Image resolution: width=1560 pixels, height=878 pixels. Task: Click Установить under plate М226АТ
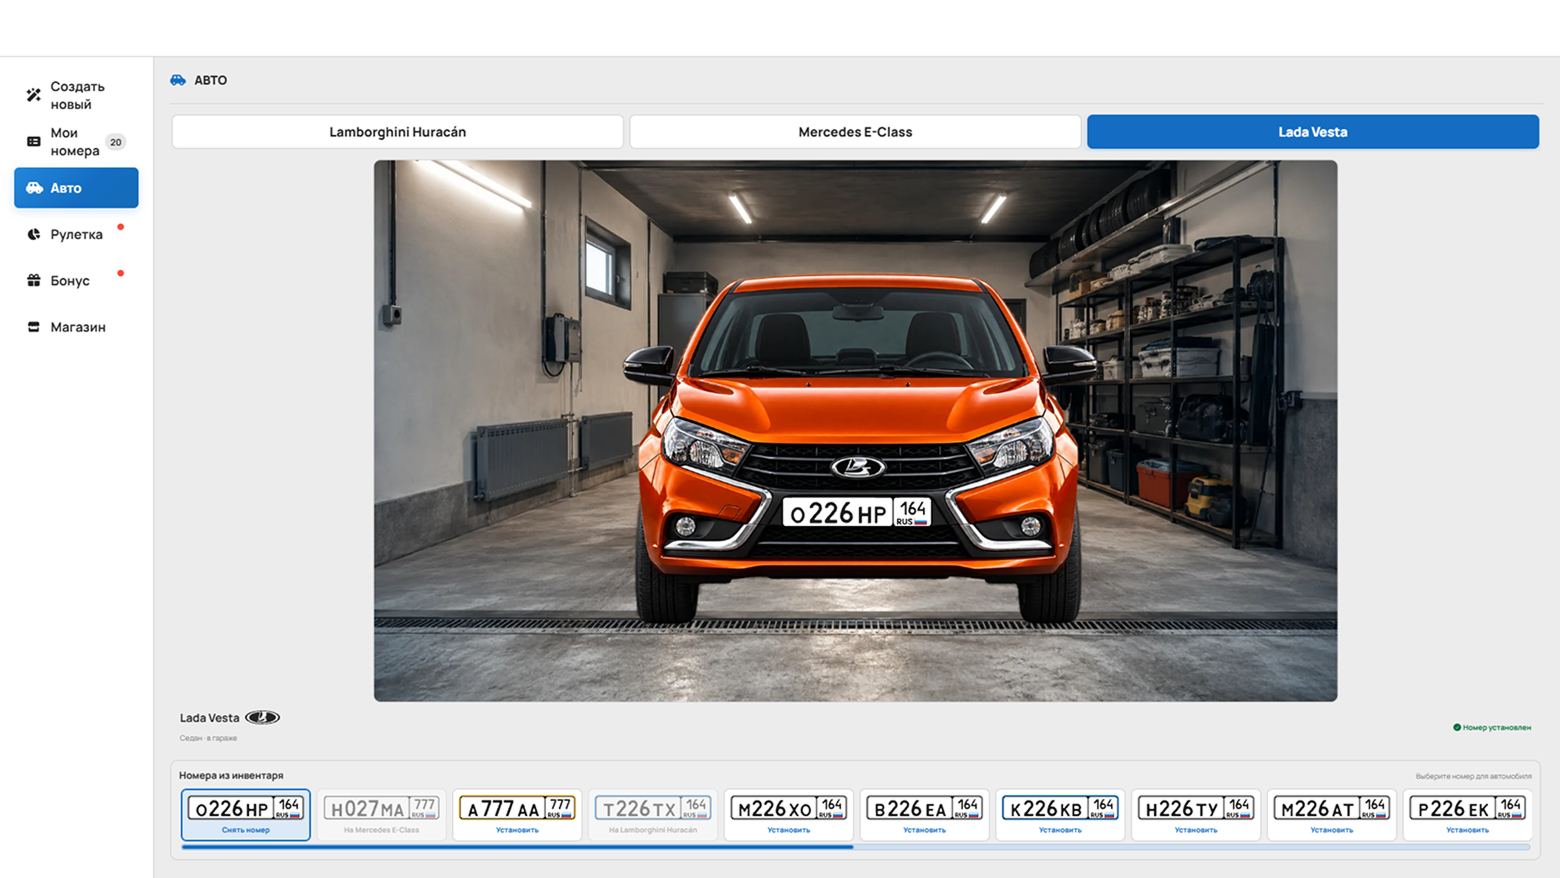click(x=1332, y=830)
